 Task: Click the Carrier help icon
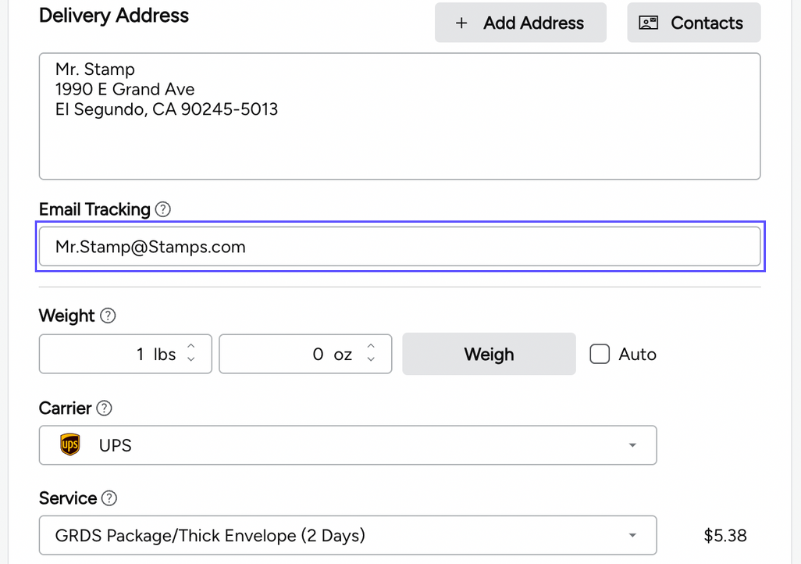(x=104, y=409)
